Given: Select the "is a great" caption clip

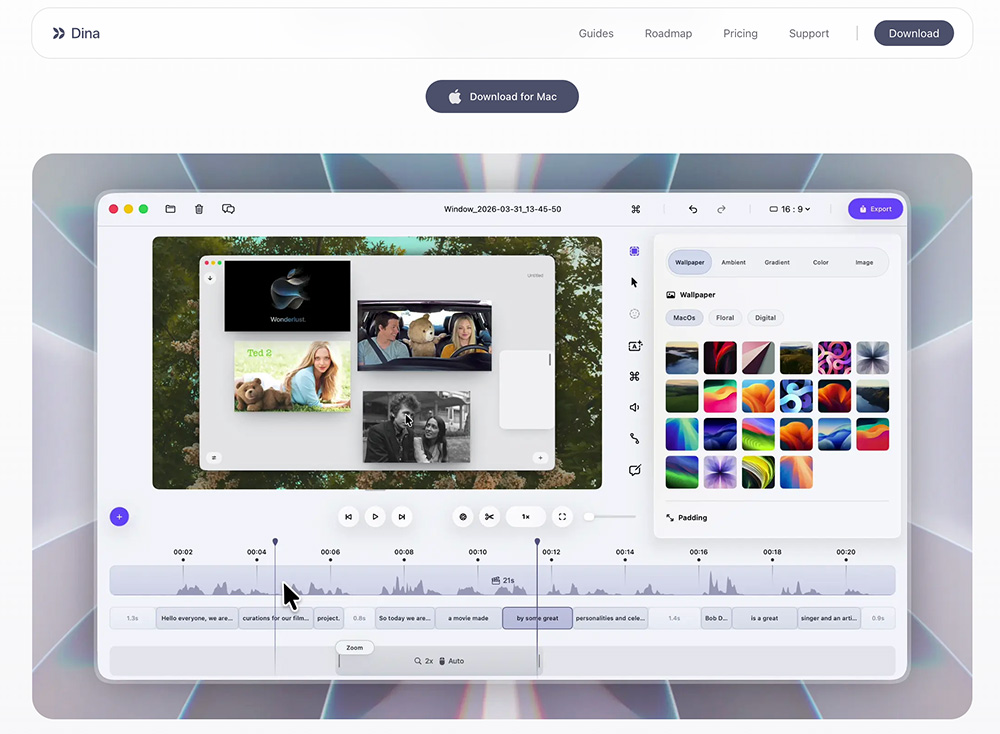Looking at the screenshot, I should tap(764, 619).
